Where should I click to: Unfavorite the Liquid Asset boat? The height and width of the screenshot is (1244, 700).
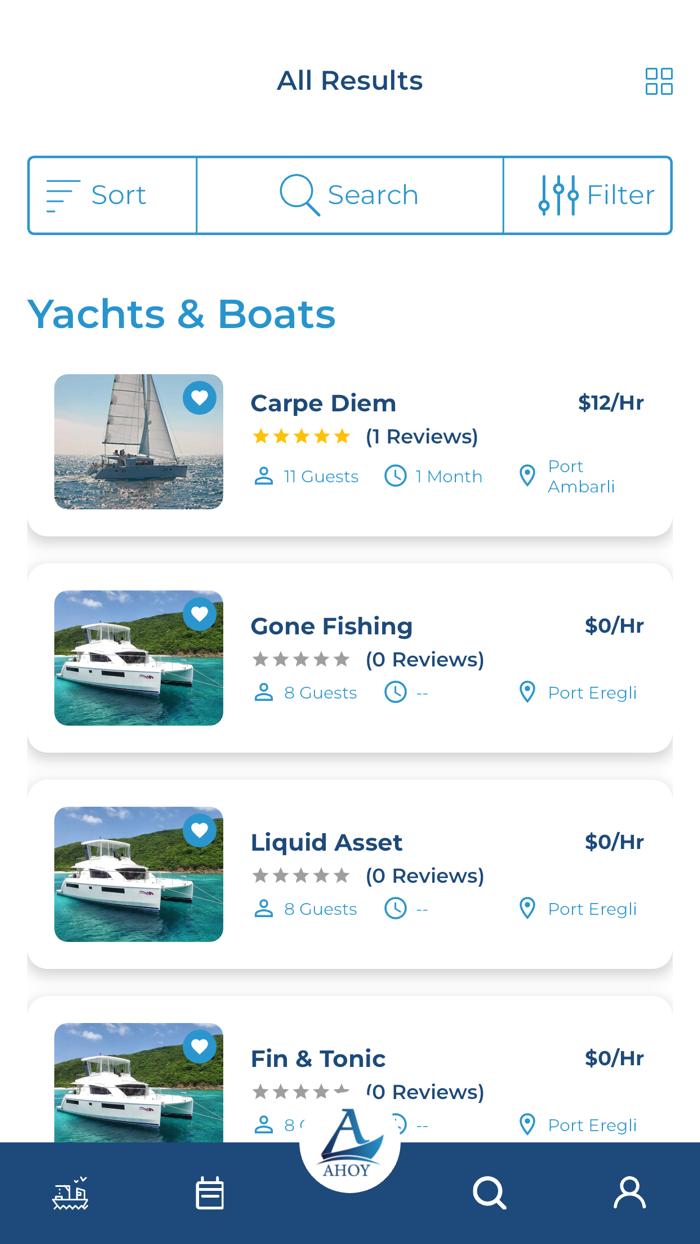pyautogui.click(x=199, y=830)
